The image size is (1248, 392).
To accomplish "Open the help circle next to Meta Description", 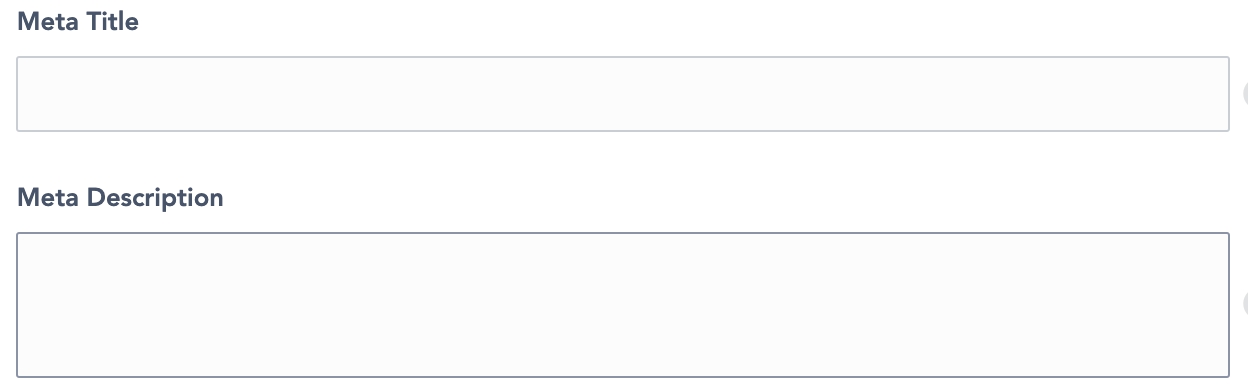I will pyautogui.click(x=1245, y=305).
